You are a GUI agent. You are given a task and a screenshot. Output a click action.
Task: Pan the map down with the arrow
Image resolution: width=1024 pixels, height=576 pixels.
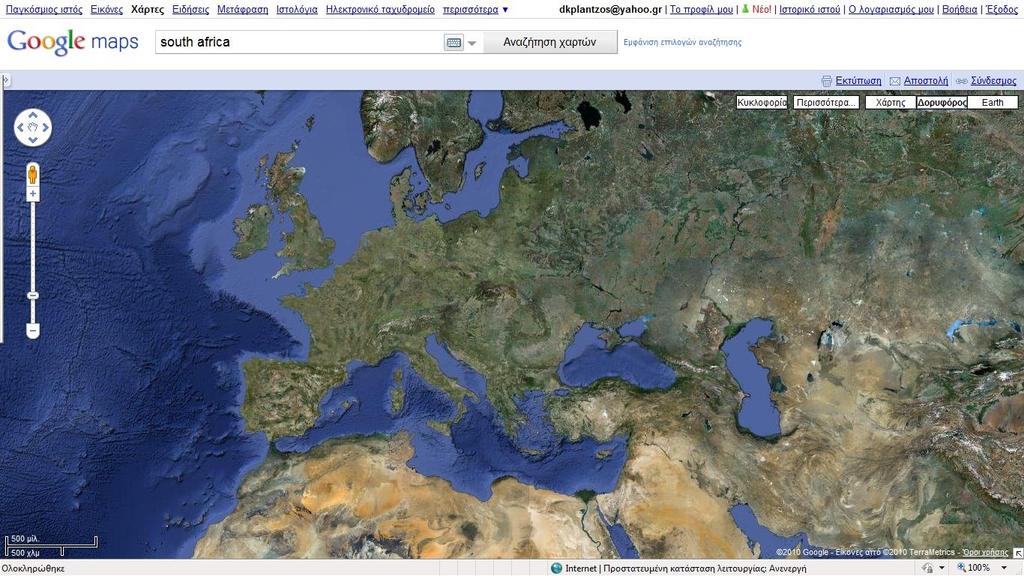pyautogui.click(x=33, y=140)
